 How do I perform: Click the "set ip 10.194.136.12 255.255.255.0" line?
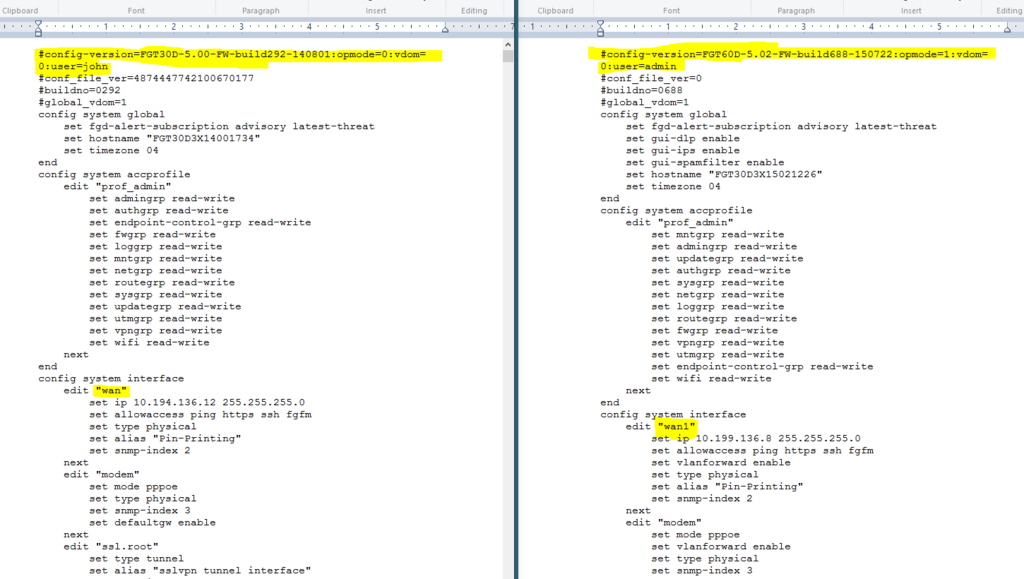click(197, 403)
